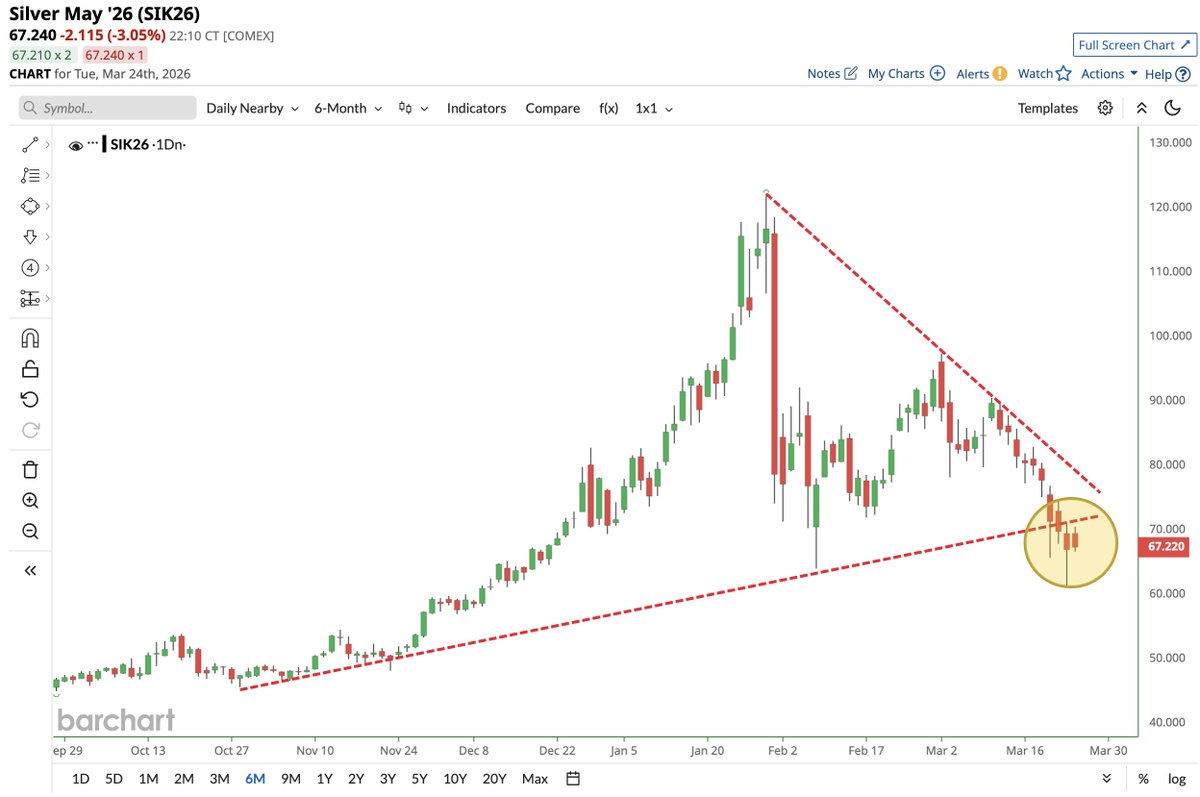Open the chart type candlestick dropdown

pos(413,108)
